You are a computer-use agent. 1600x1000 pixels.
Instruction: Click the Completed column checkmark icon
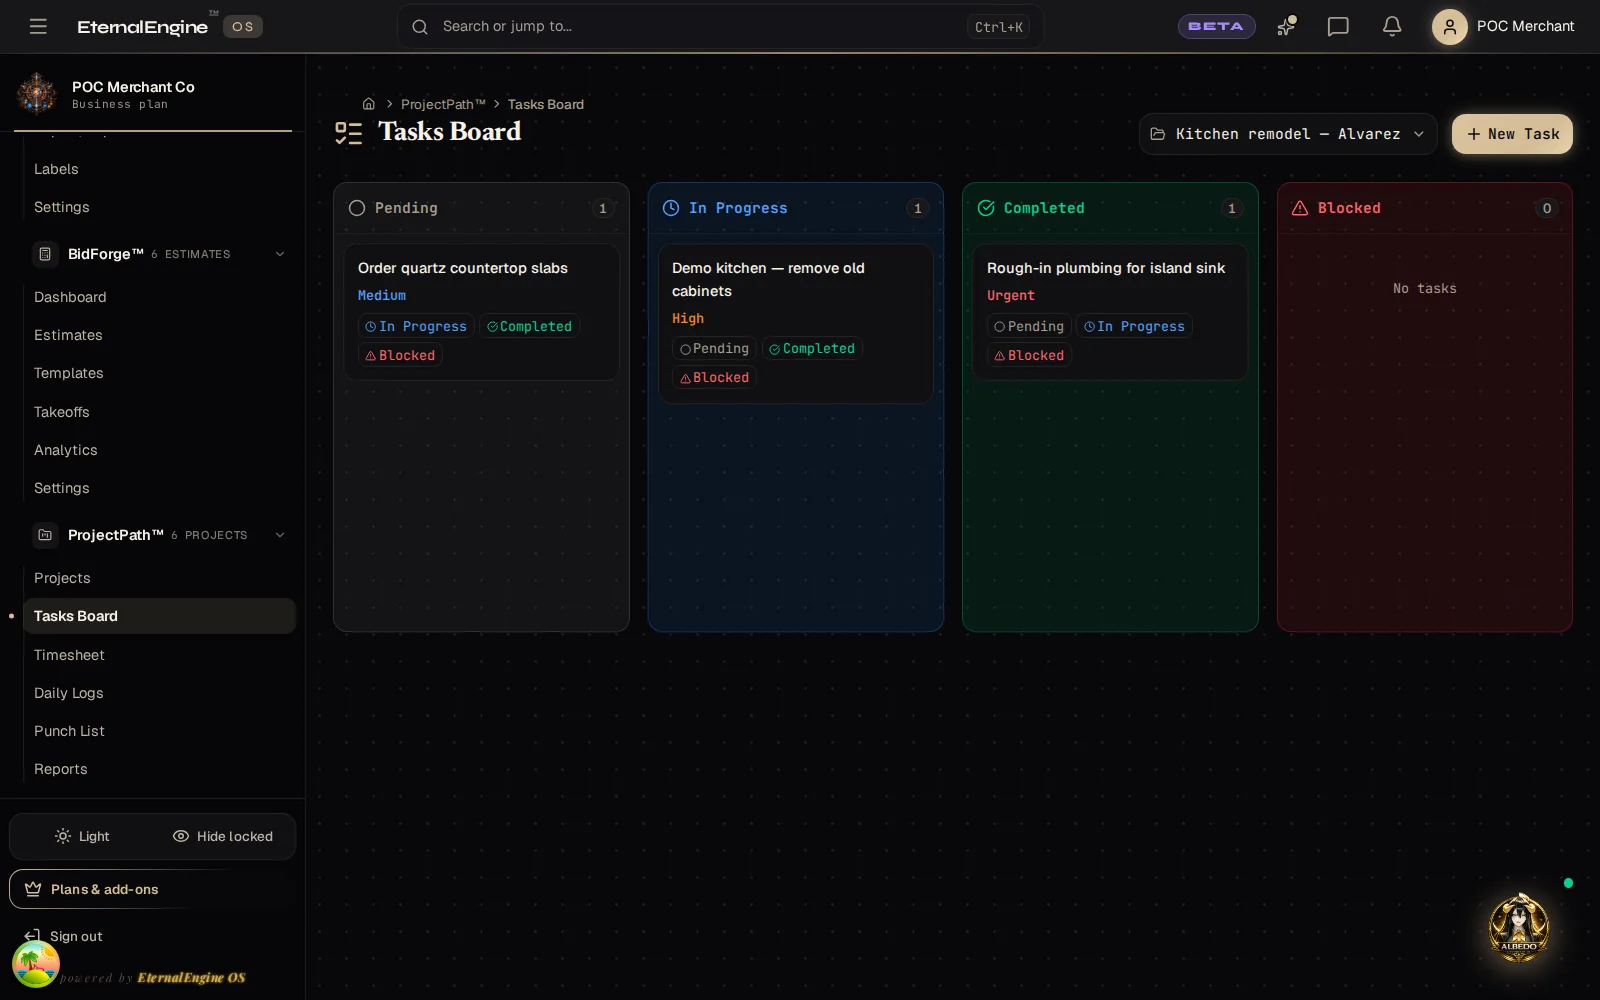(986, 208)
